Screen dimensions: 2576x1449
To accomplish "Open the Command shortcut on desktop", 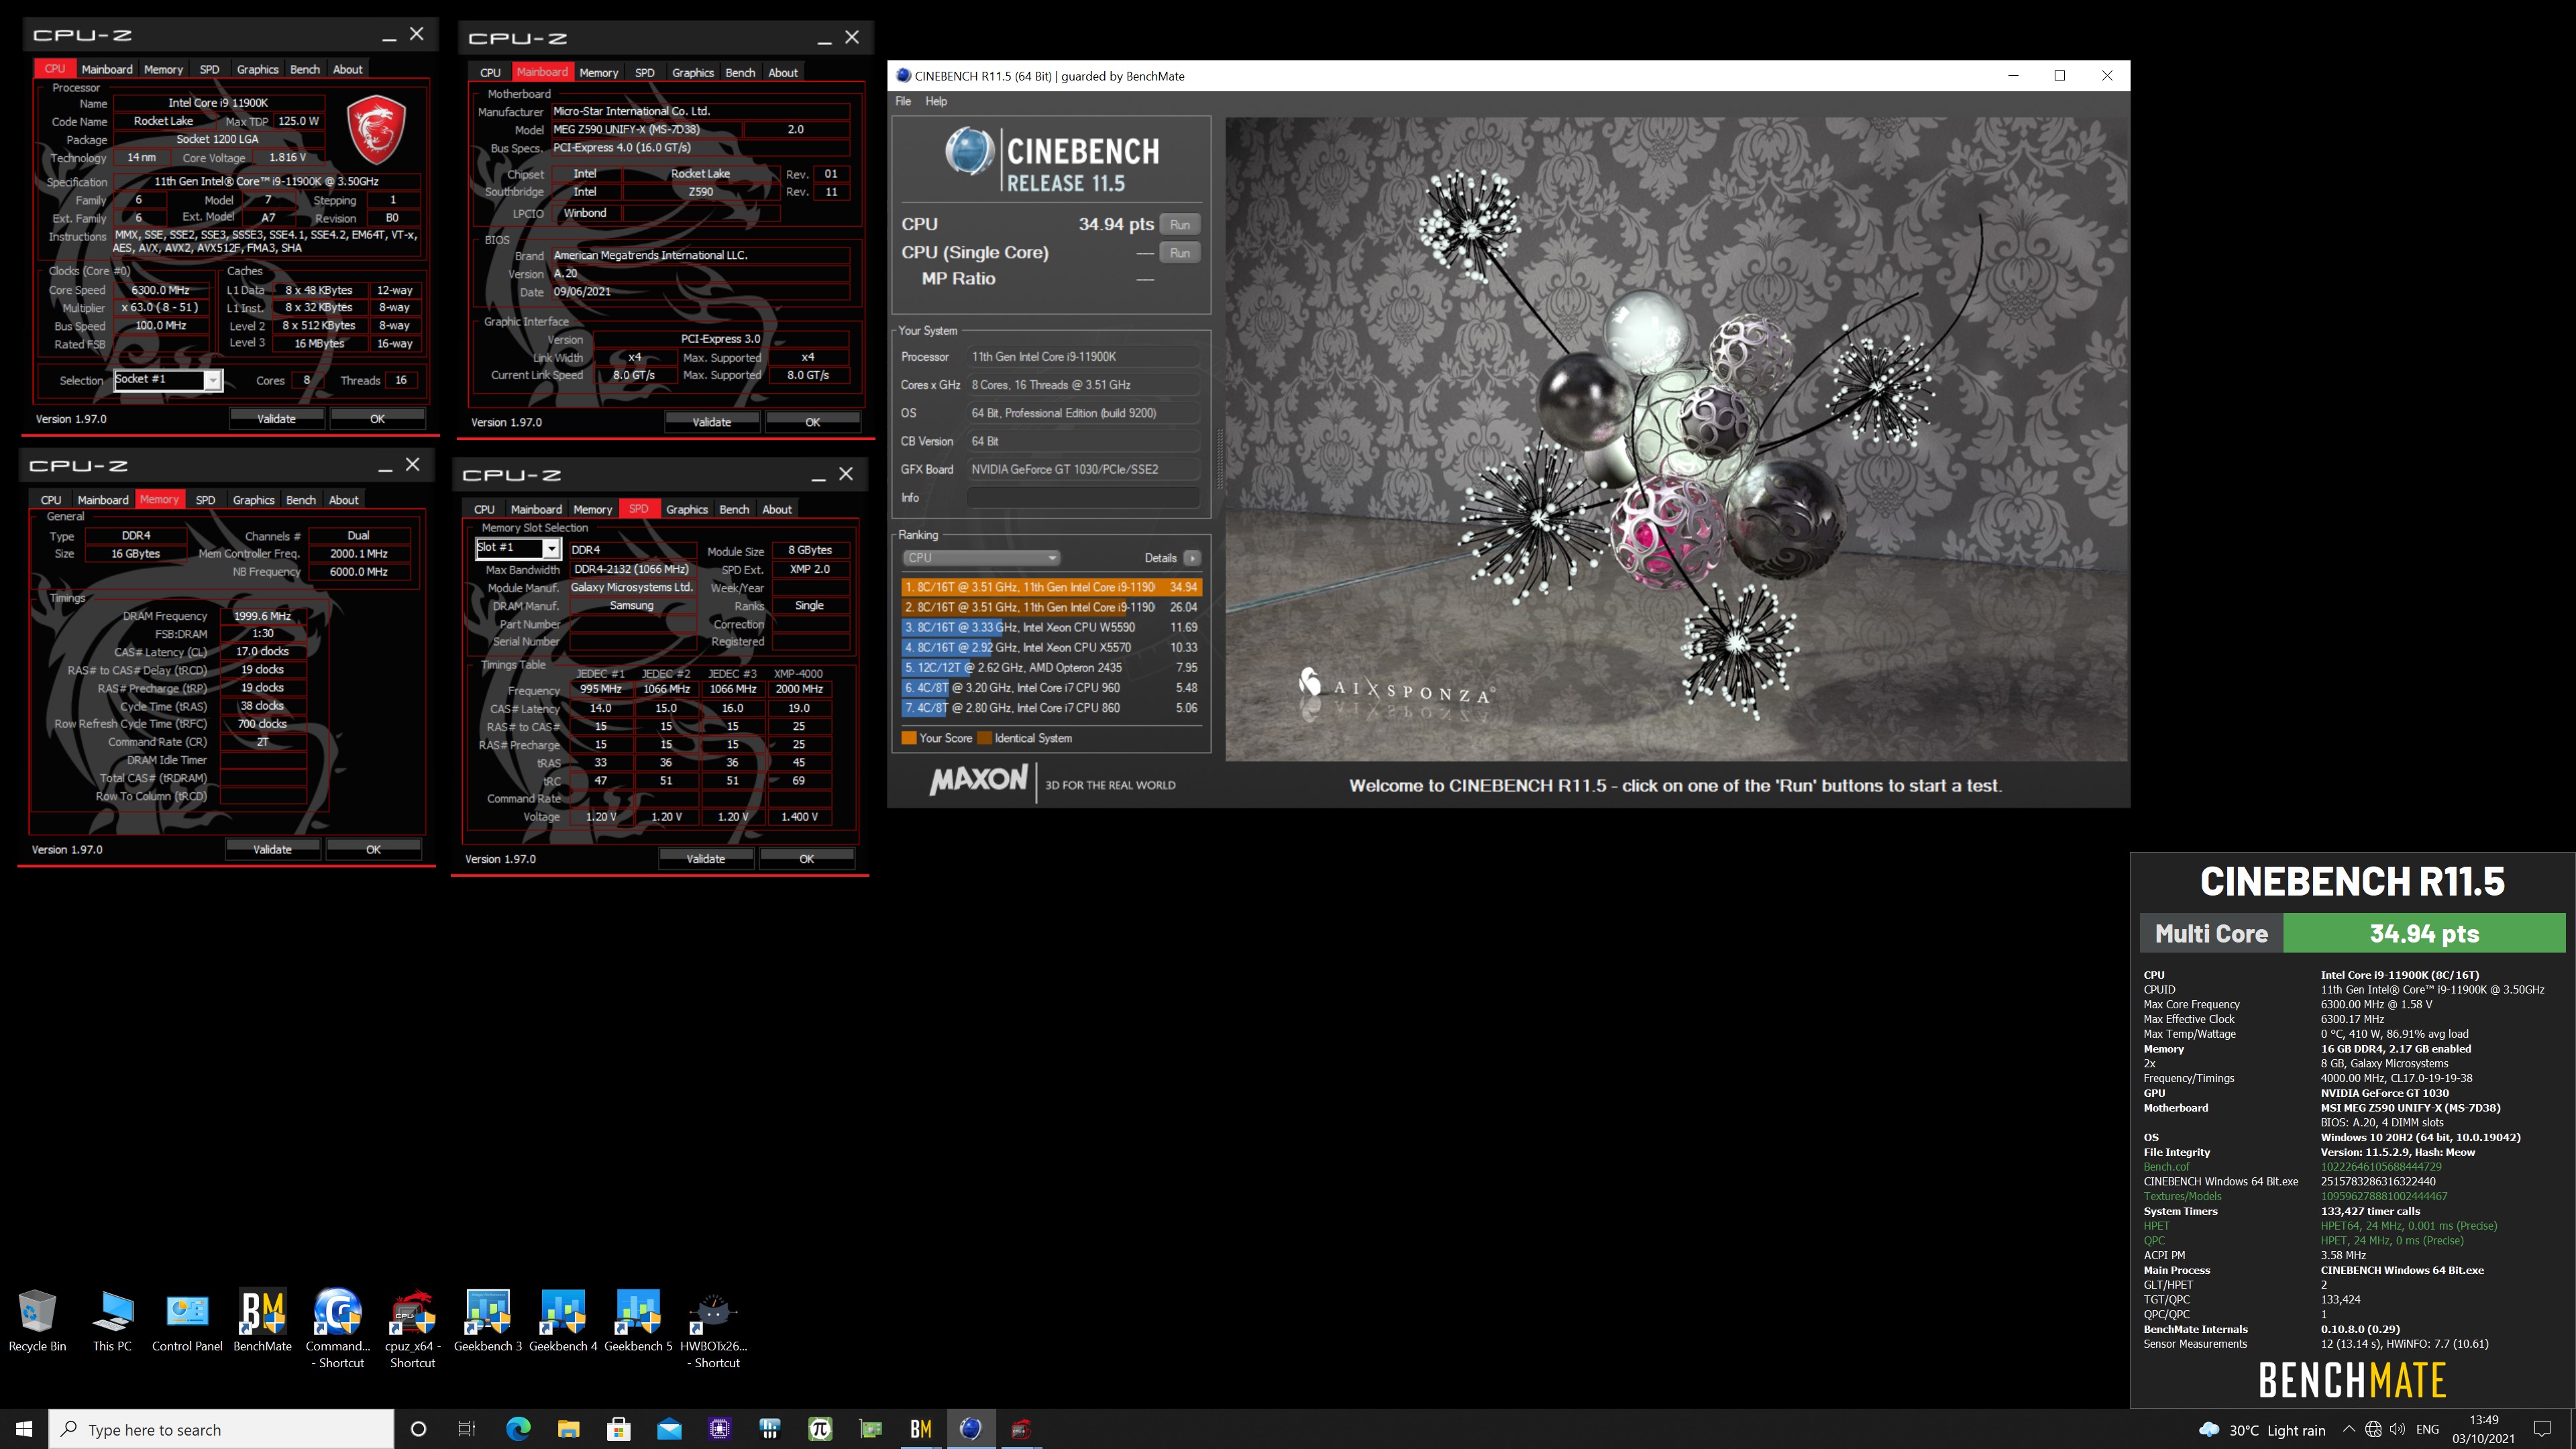I will 338,1329.
